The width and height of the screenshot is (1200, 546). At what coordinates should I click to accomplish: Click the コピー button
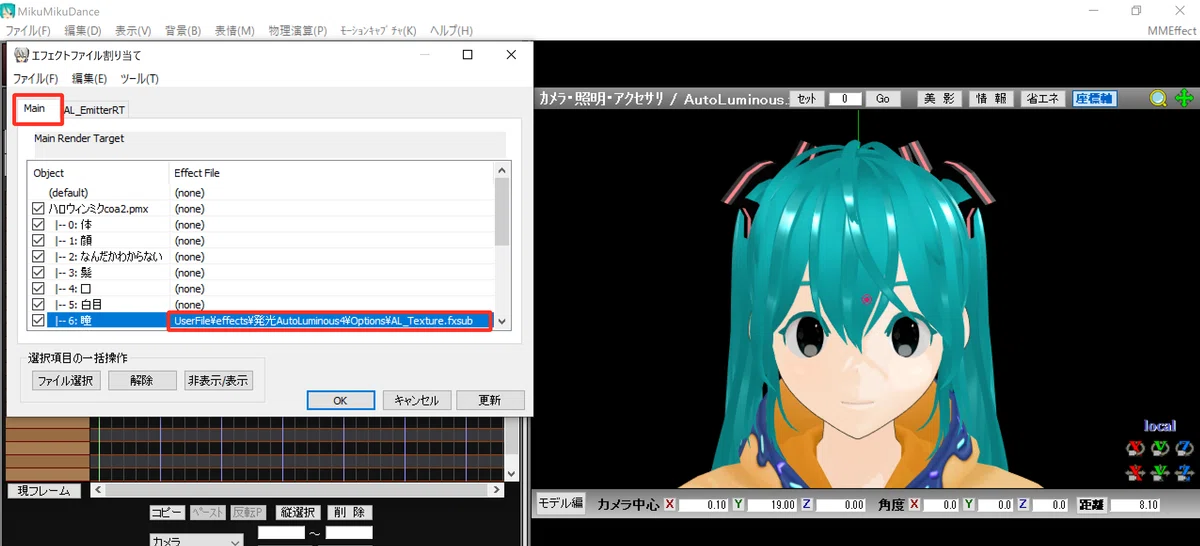[x=167, y=512]
